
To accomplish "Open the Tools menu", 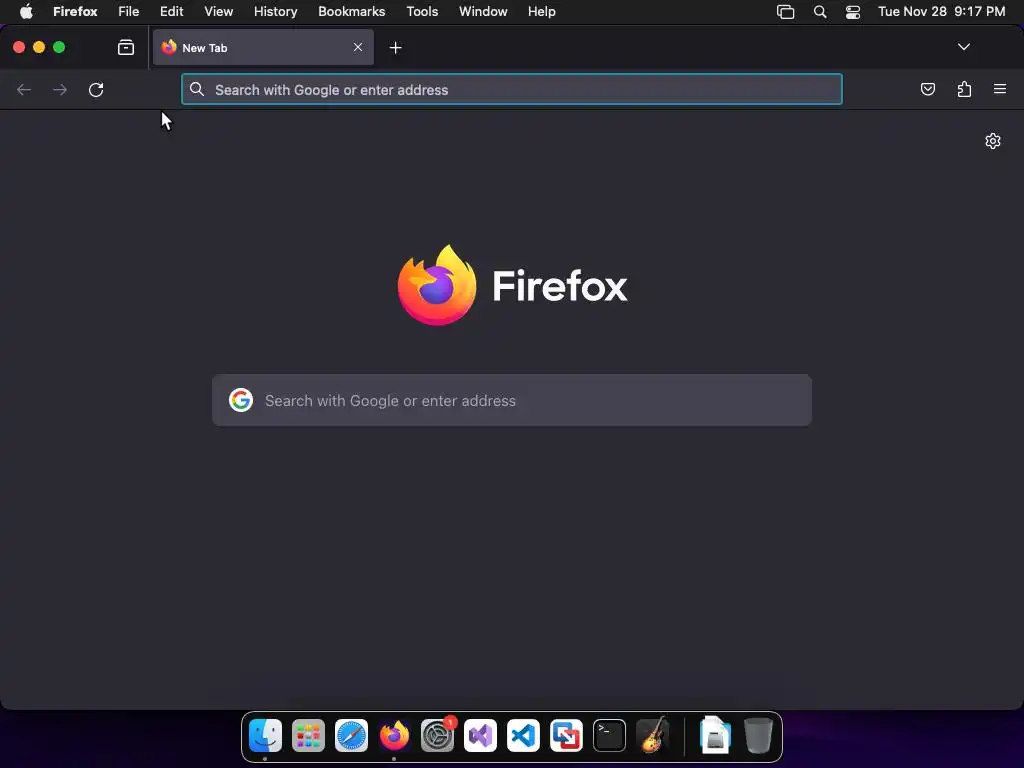I will click(x=422, y=12).
